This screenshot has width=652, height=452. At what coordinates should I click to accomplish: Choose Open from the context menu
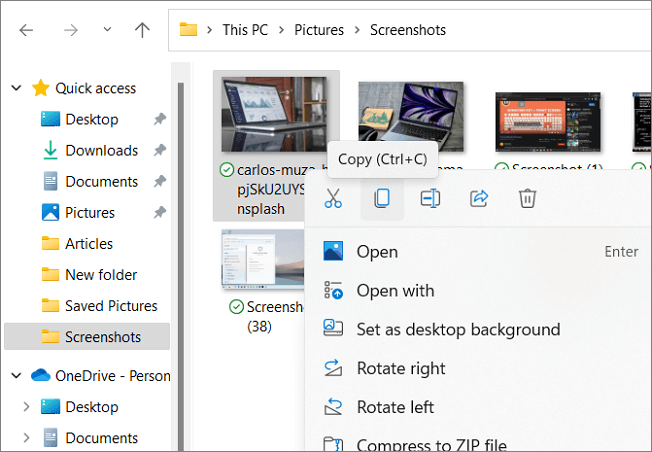377,252
